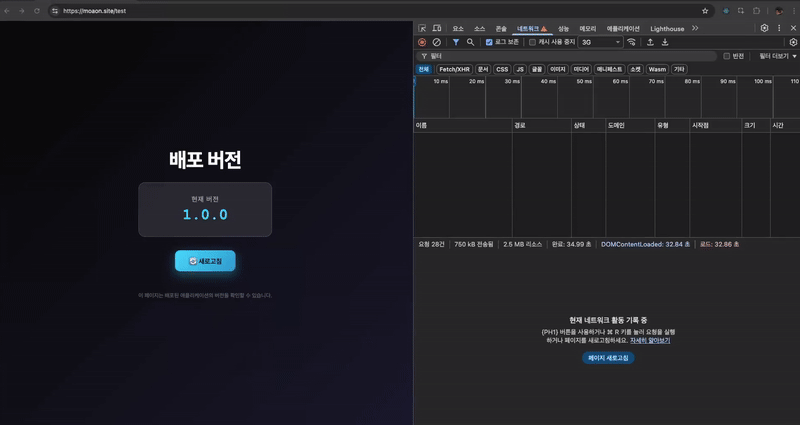
Task: Check the 반전 invert filter checkbox
Action: click(727, 56)
